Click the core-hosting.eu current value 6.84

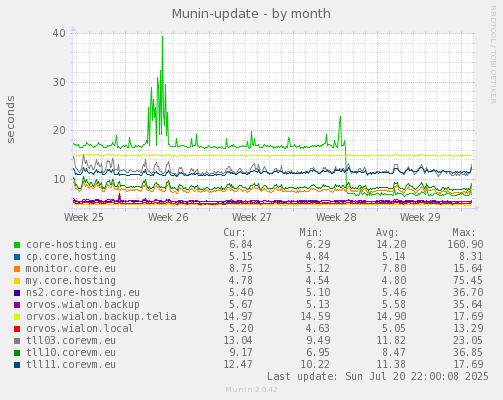(x=241, y=244)
